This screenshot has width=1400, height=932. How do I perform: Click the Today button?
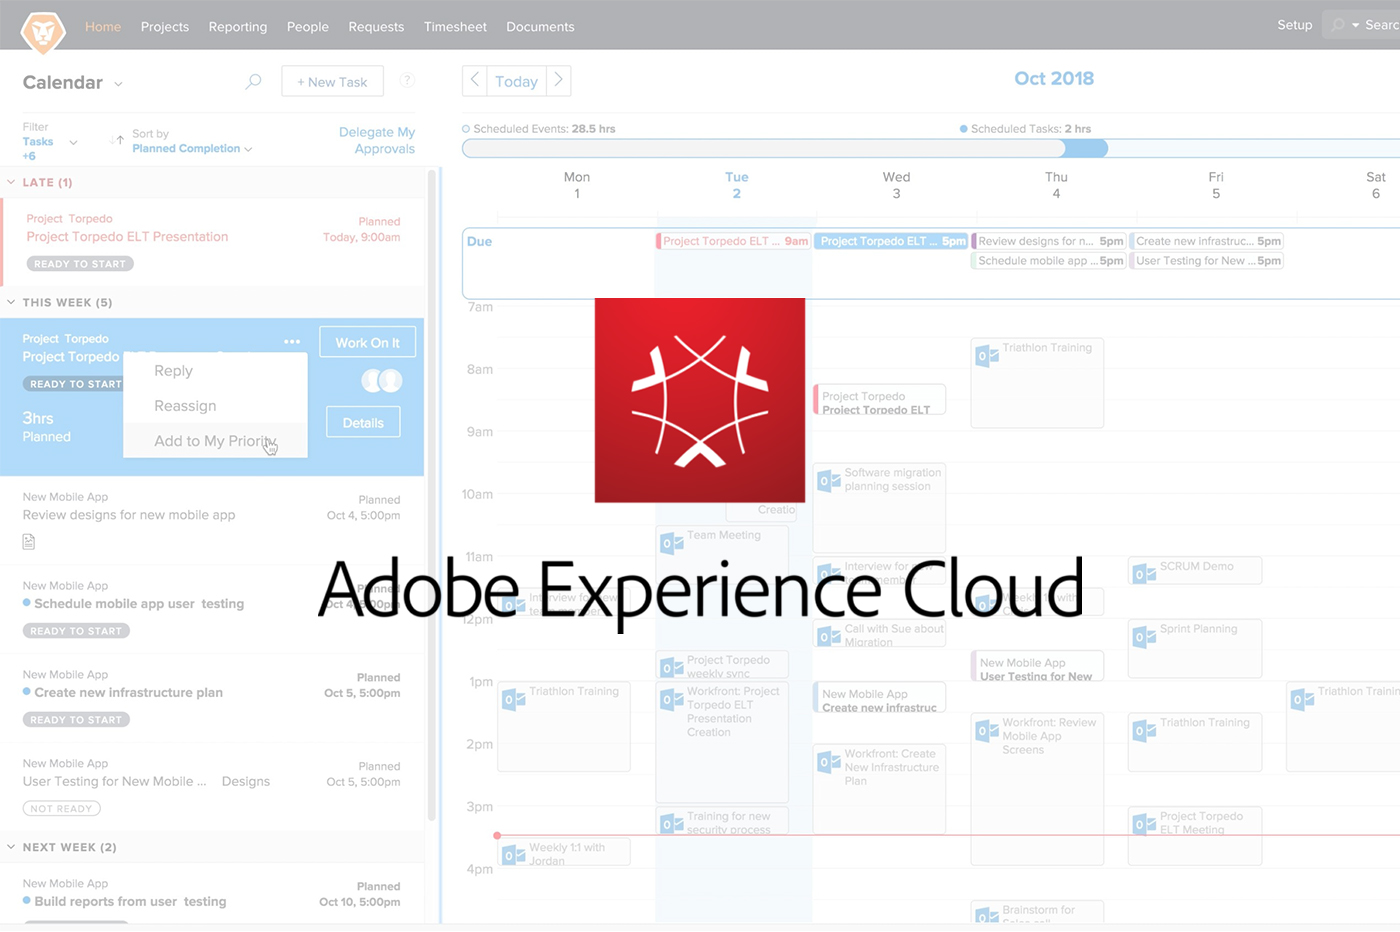pos(516,81)
